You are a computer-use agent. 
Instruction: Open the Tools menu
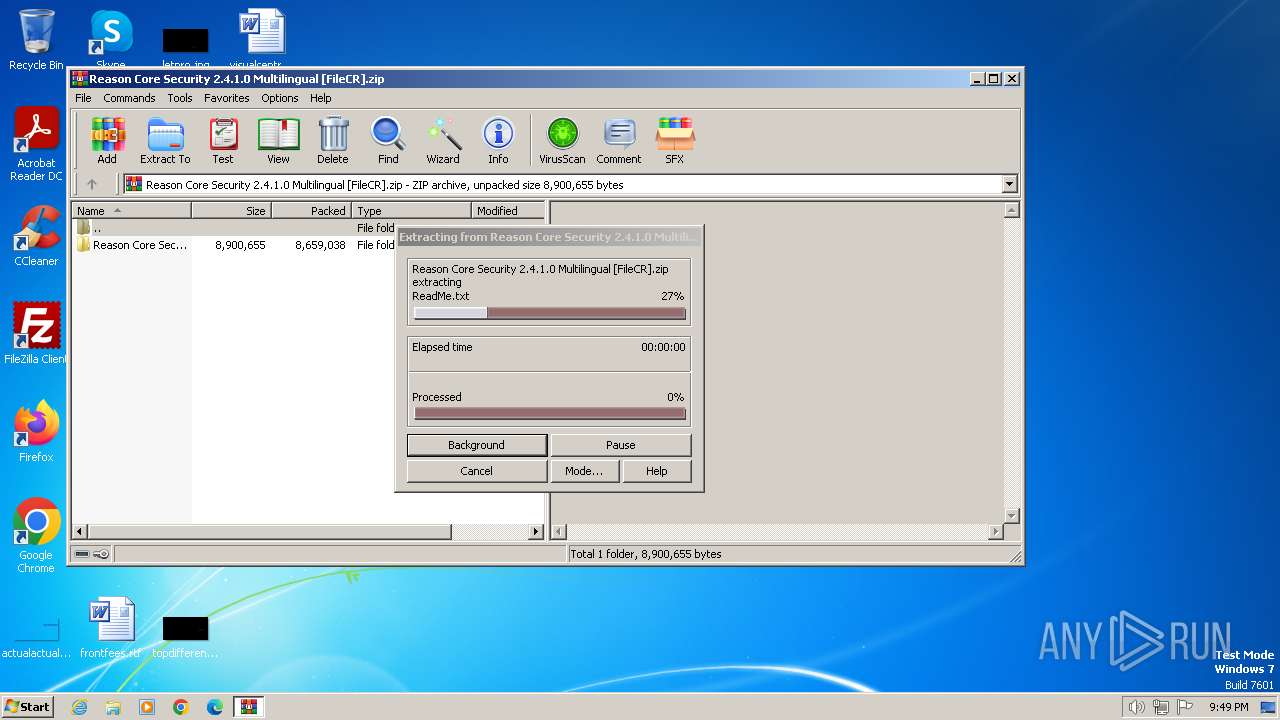click(180, 98)
